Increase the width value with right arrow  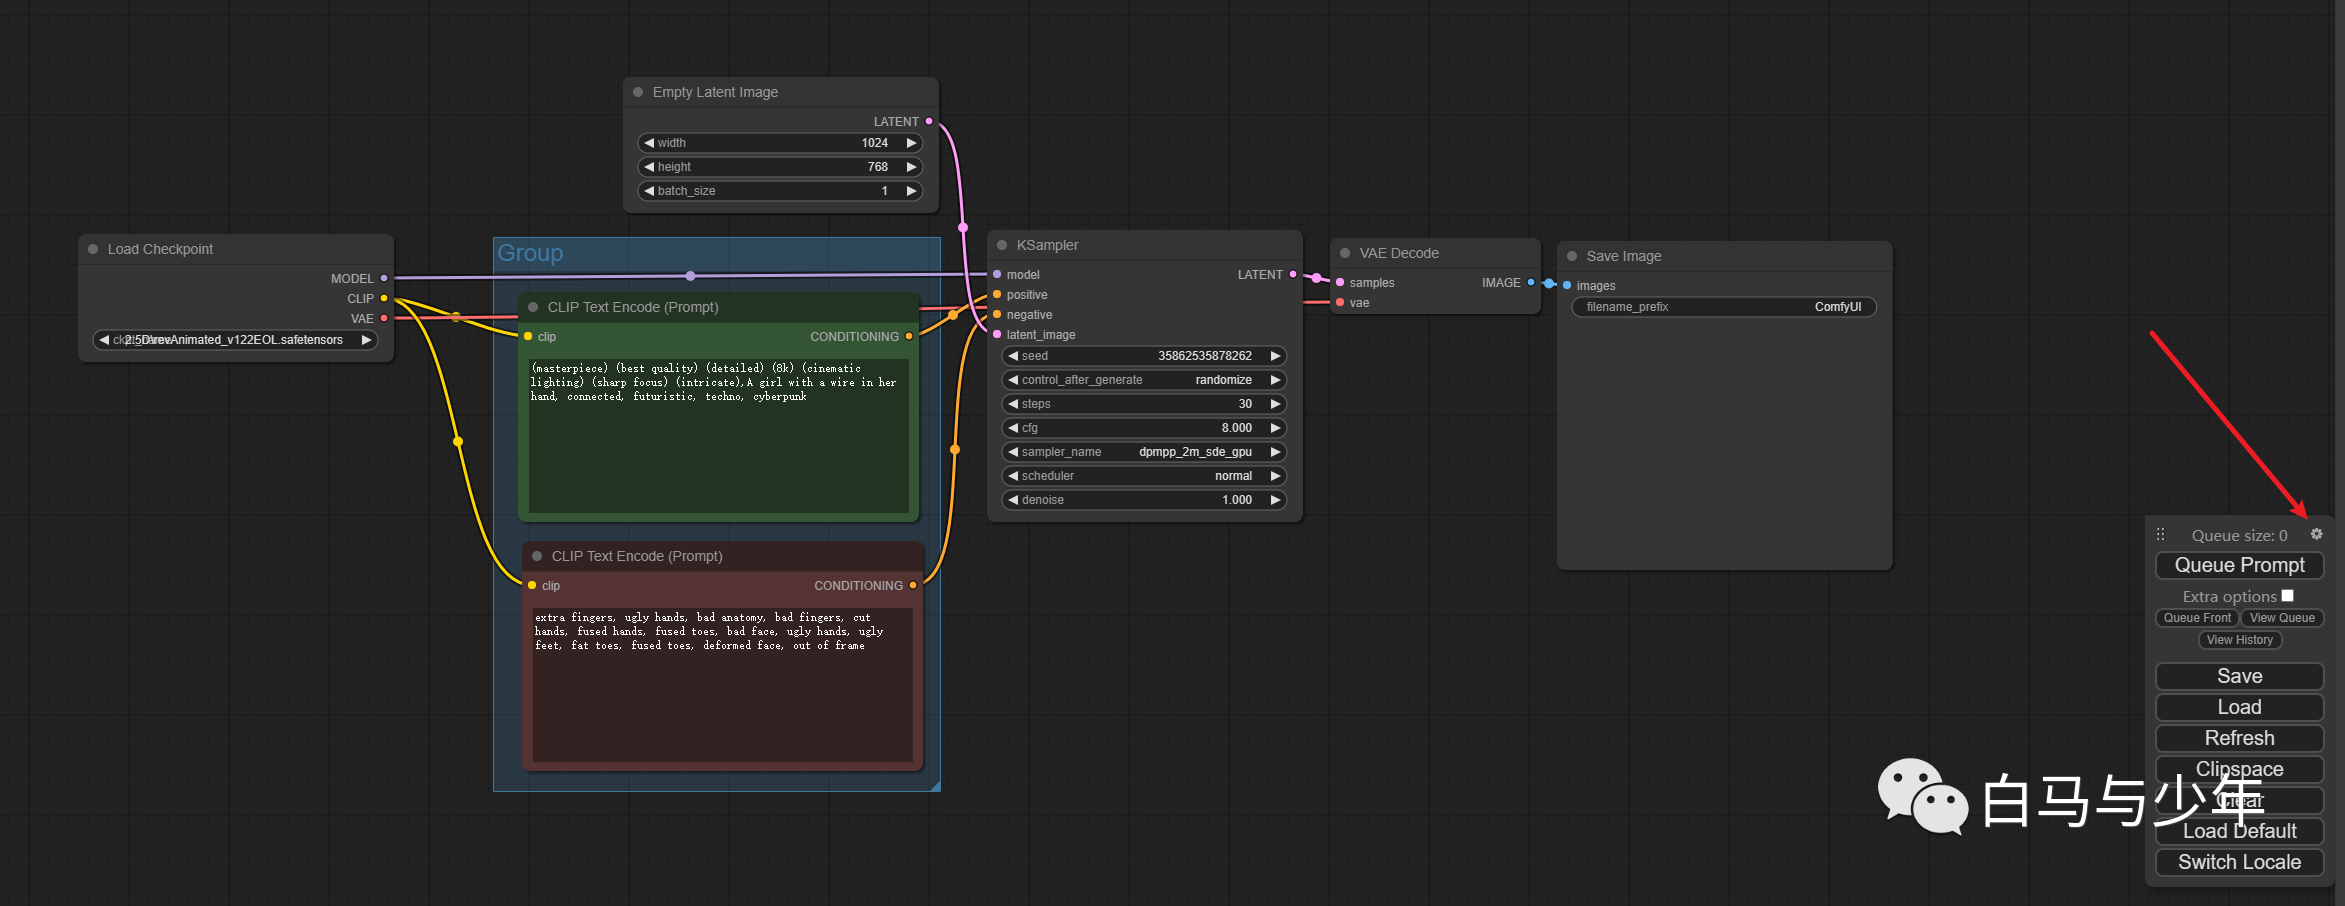click(x=911, y=143)
